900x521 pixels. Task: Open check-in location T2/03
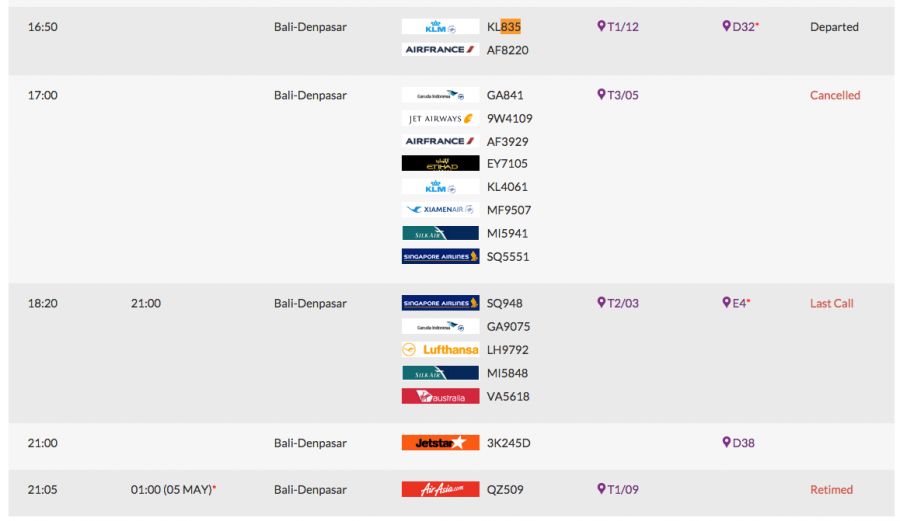(618, 303)
